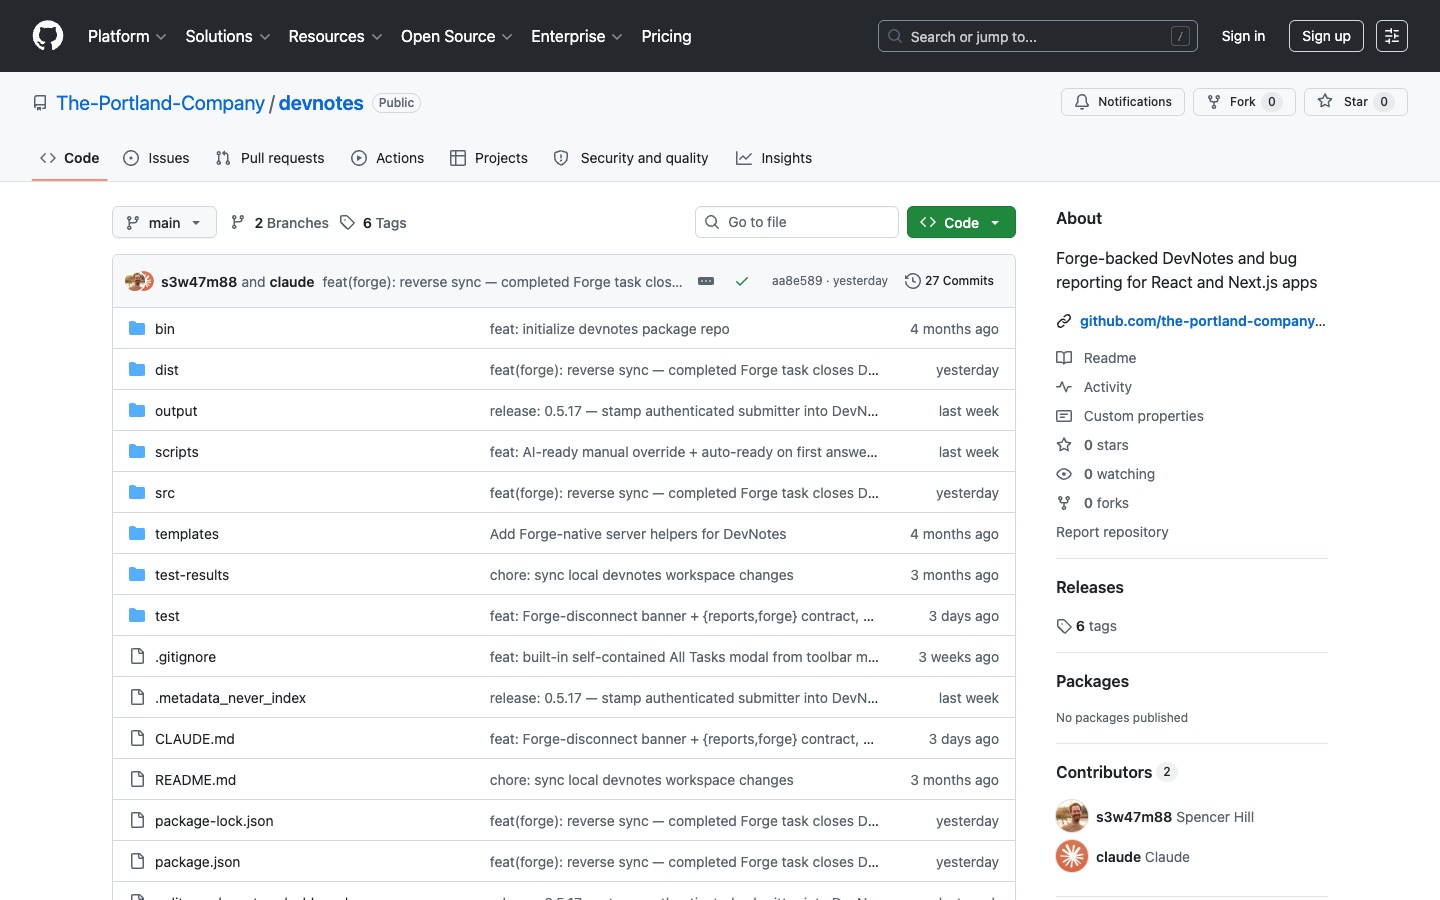Viewport: 1440px width, 900px height.
Task: Open the main branch dropdown
Action: [164, 222]
